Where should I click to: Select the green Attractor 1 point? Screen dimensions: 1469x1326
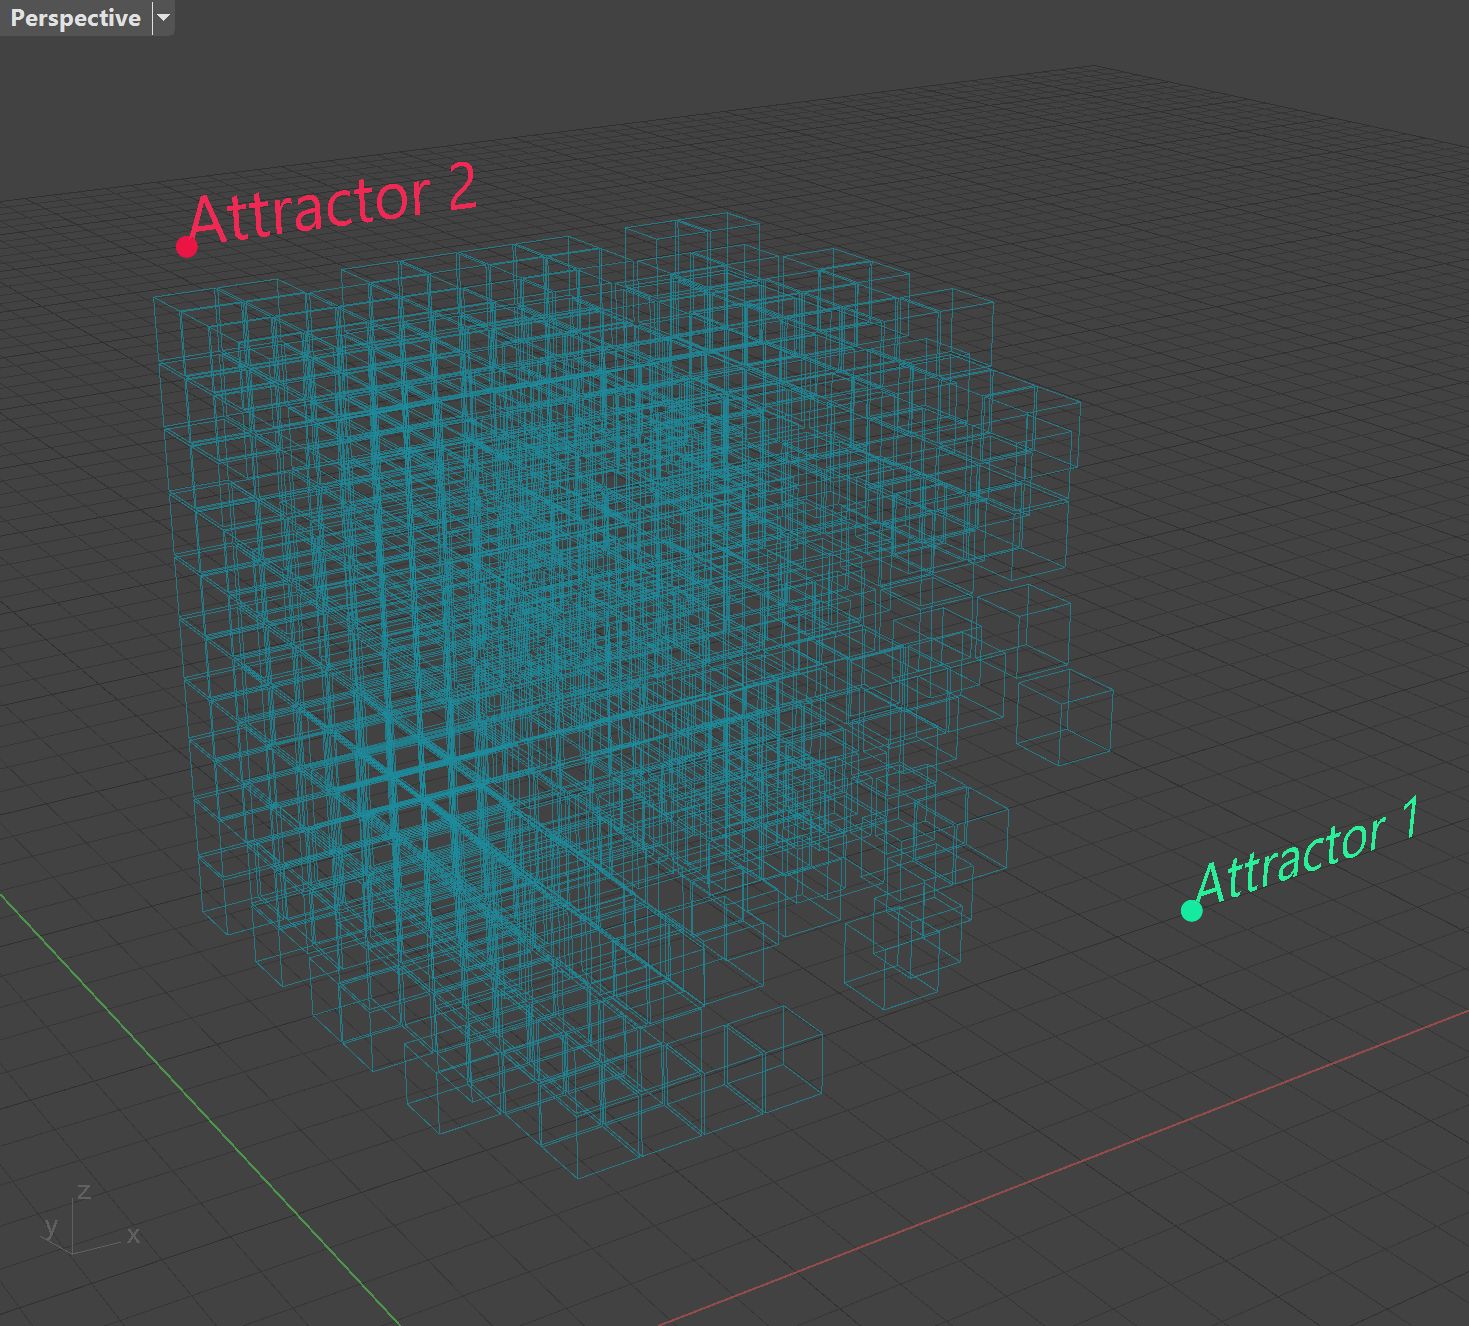tap(1191, 910)
